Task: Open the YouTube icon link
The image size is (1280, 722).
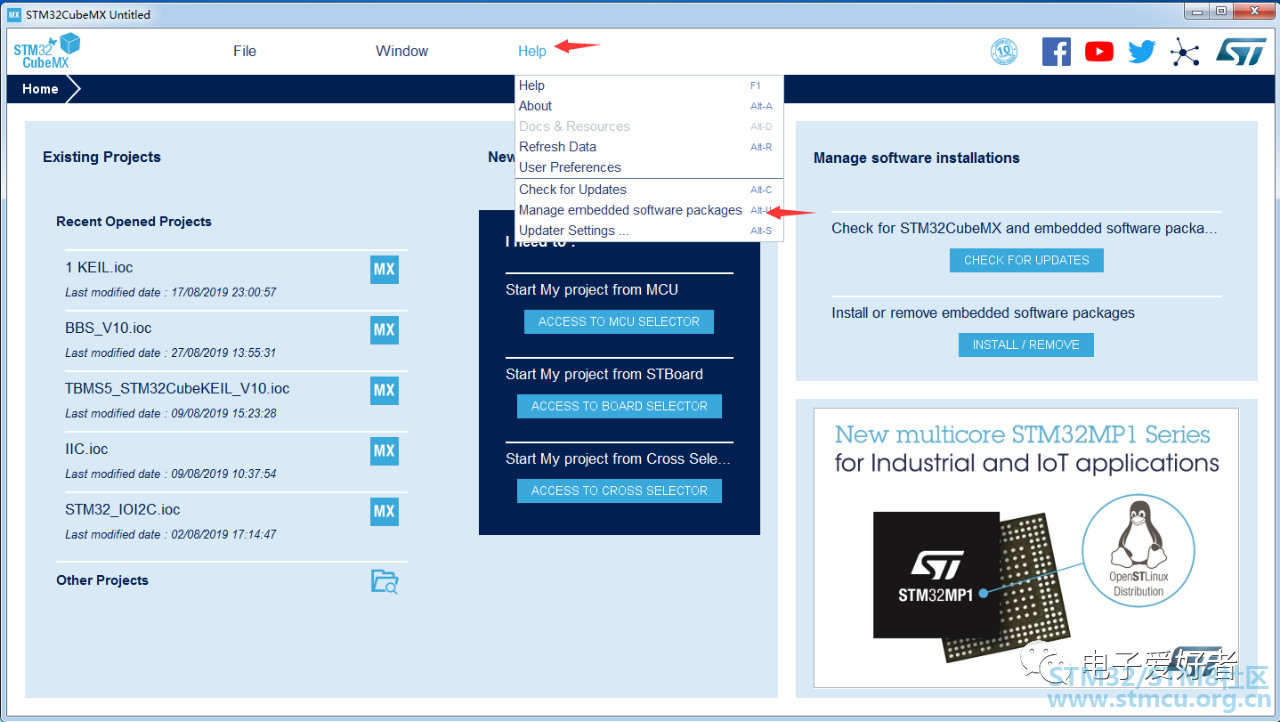Action: [x=1099, y=51]
